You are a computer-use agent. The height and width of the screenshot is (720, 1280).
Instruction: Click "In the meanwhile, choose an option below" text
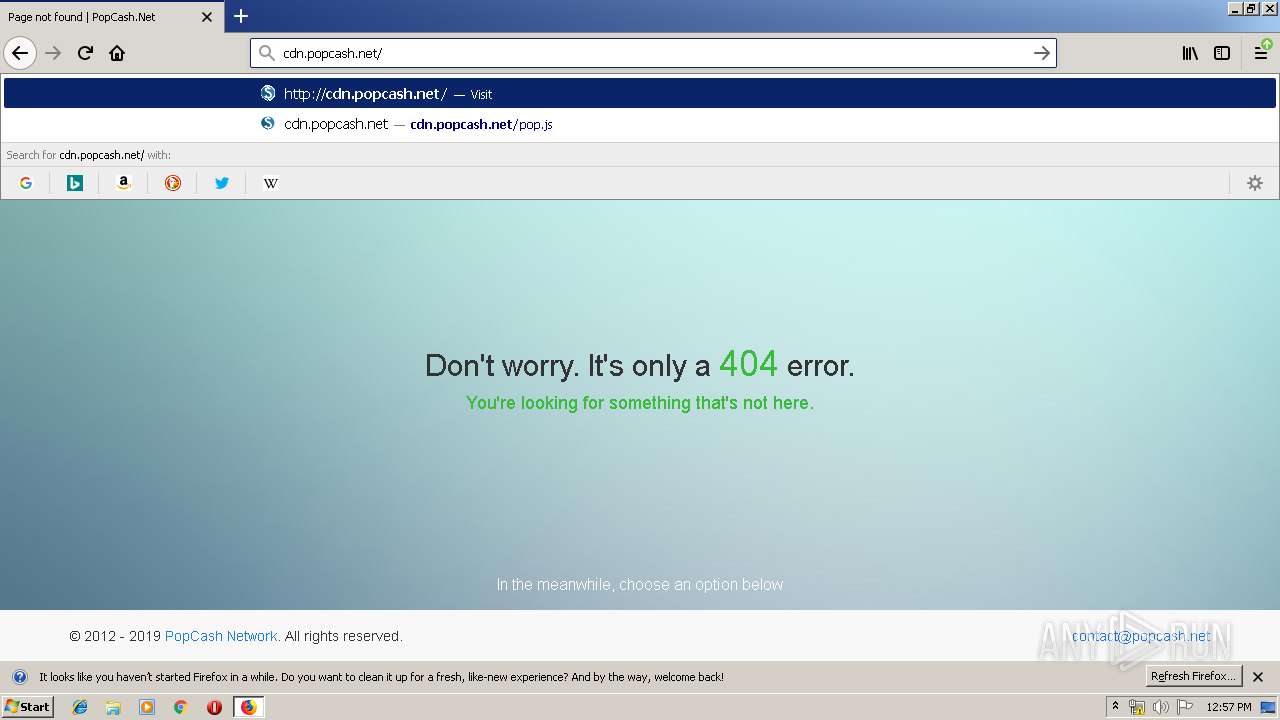click(640, 584)
